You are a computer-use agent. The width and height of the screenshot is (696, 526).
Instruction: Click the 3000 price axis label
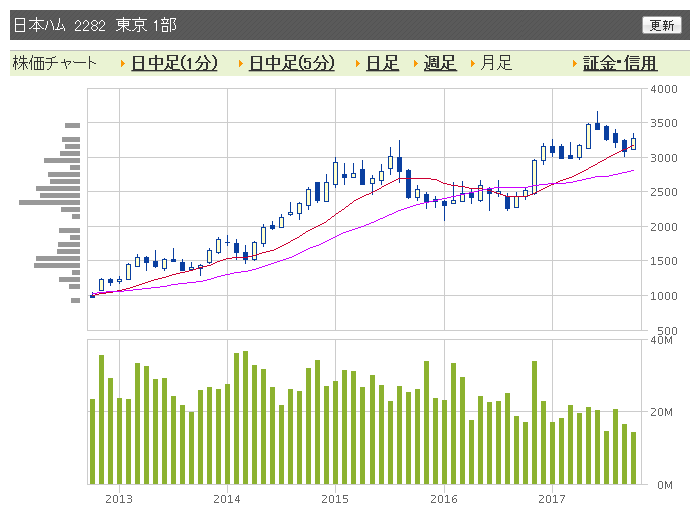pos(664,158)
